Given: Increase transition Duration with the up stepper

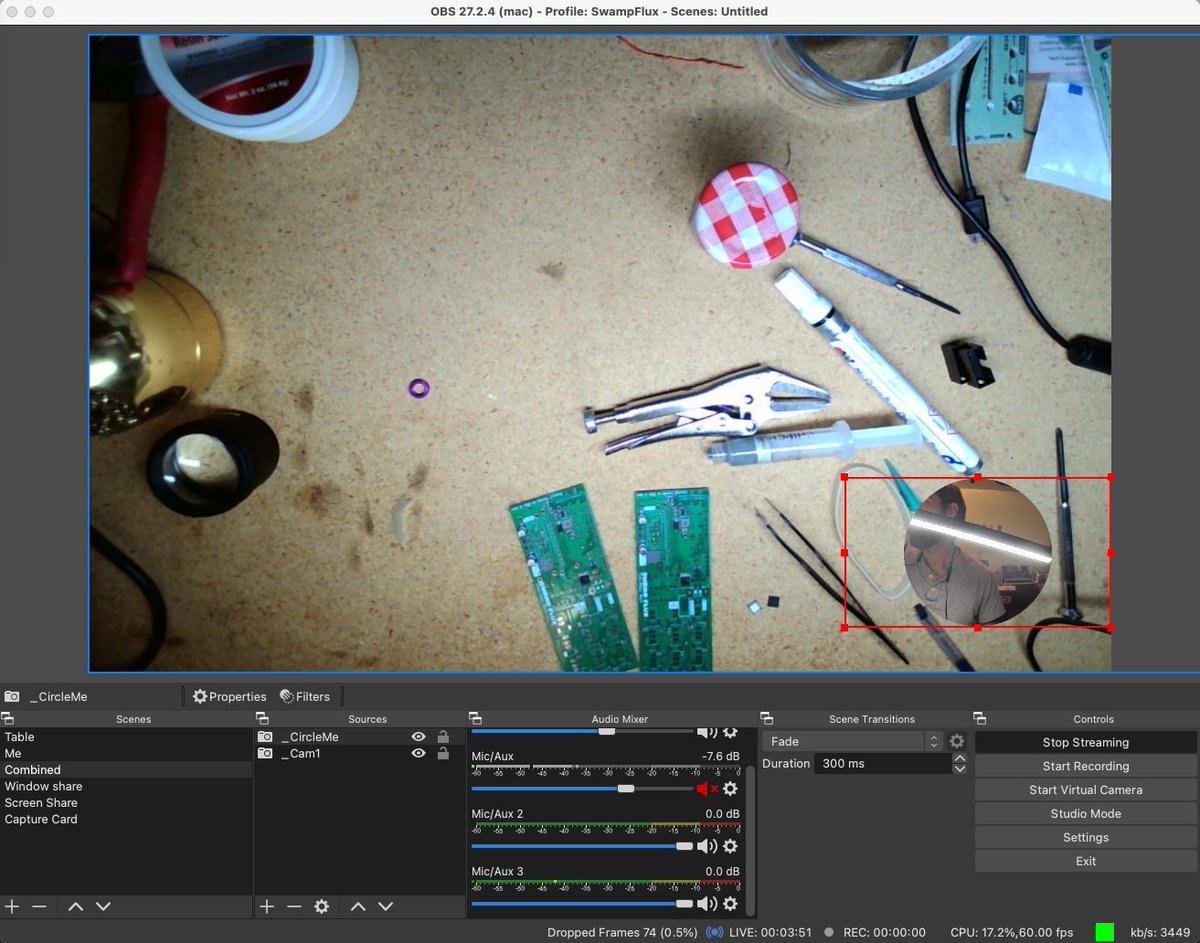Looking at the screenshot, I should point(958,758).
